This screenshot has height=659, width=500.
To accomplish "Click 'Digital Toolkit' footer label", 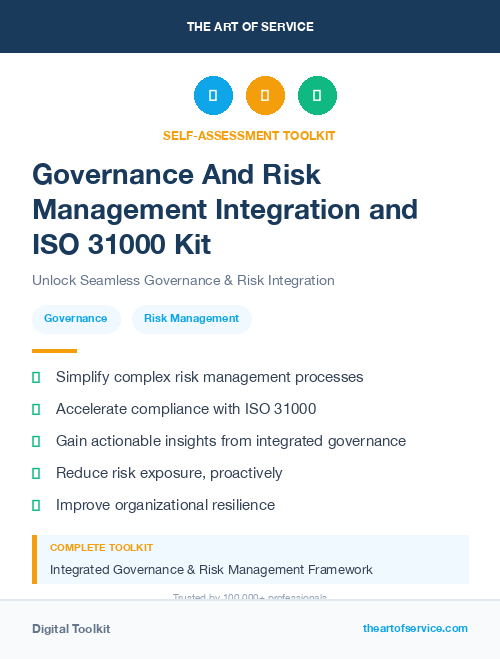I will click(71, 629).
